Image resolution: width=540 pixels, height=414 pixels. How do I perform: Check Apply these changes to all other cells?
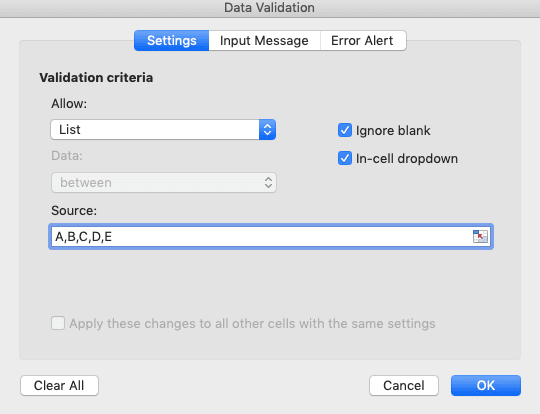tap(58, 323)
